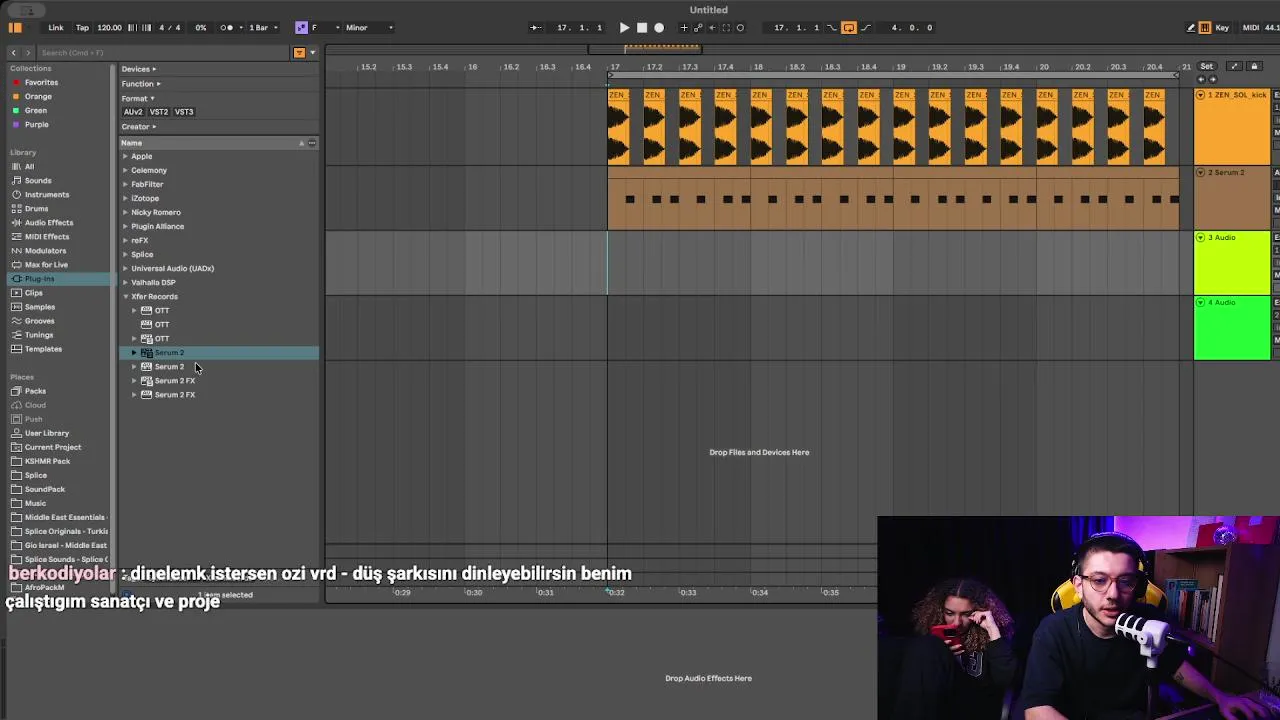Select the Purple collection
Screen dimensions: 1280x720
(x=36, y=124)
